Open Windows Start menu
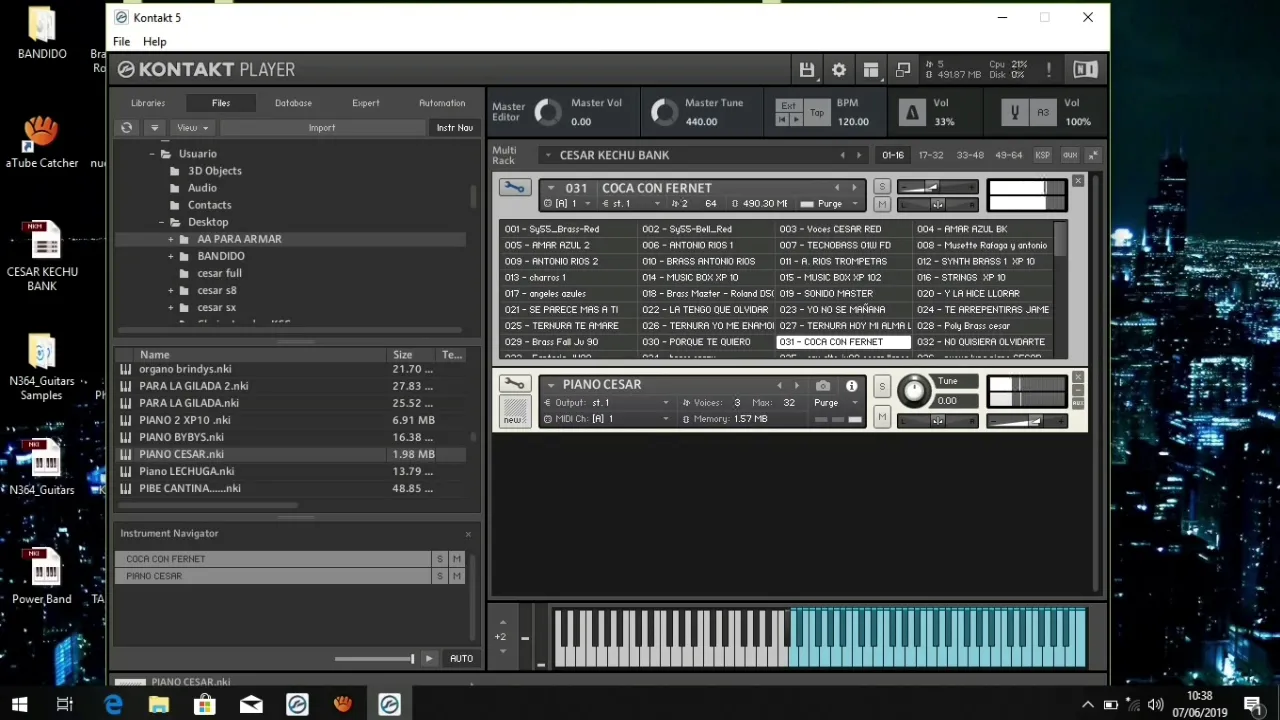This screenshot has width=1280, height=720. [20, 705]
